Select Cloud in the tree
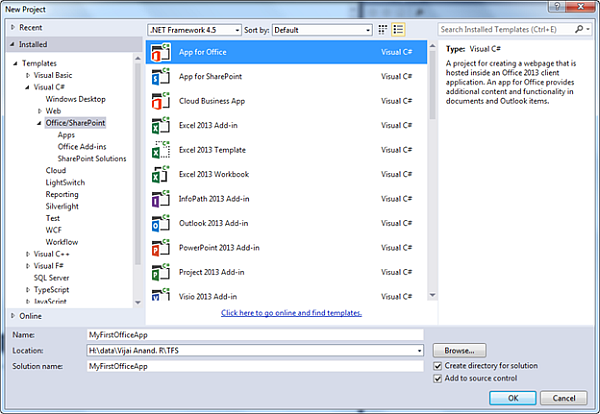This screenshot has width=600, height=414. (x=56, y=171)
